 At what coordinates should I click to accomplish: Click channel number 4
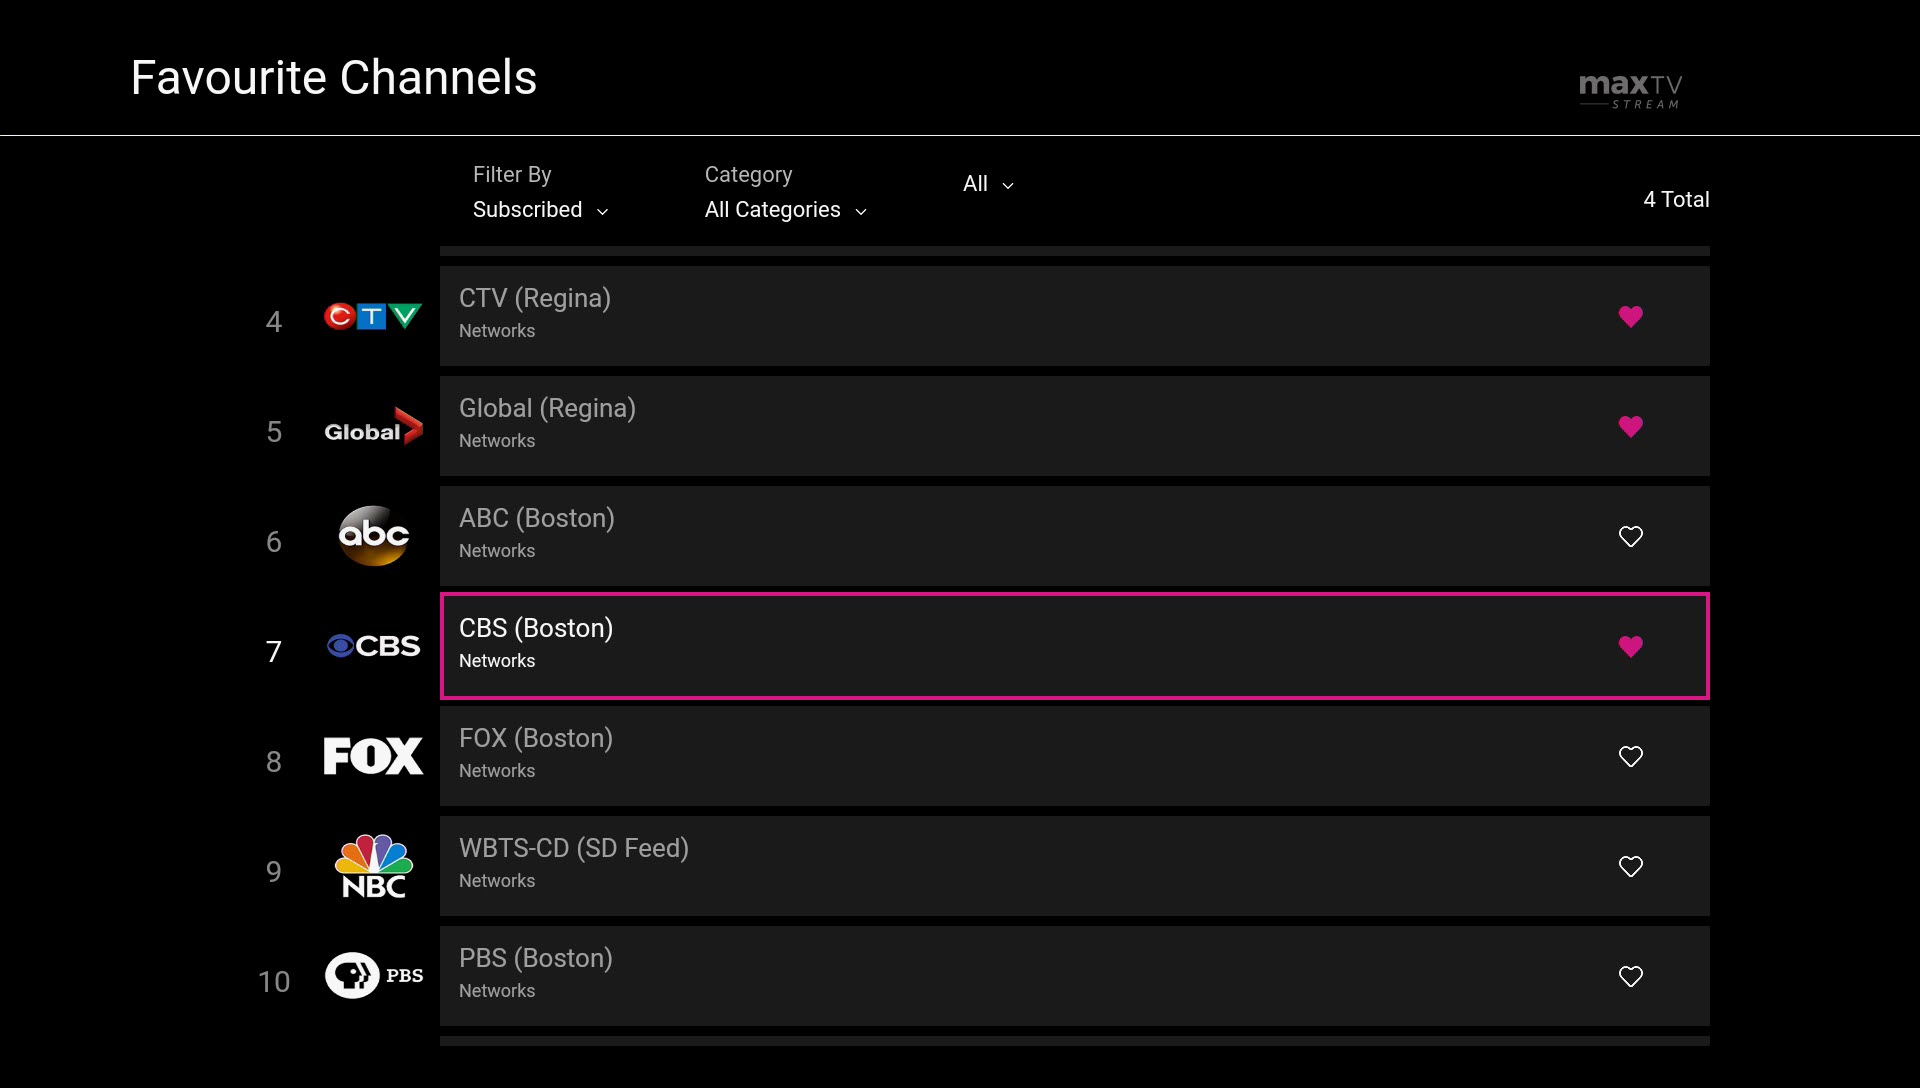273,322
